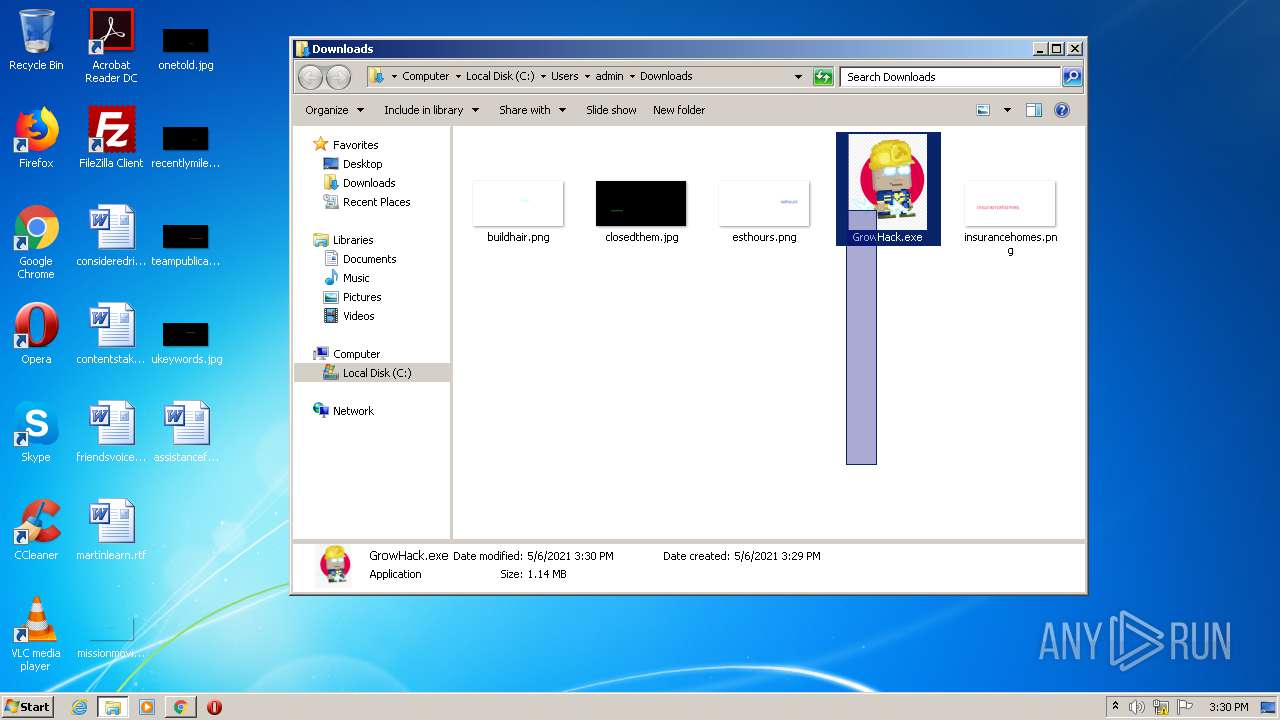Launch Acrobat Reader DC shortcut
This screenshot has width=1280, height=720.
coord(111,46)
